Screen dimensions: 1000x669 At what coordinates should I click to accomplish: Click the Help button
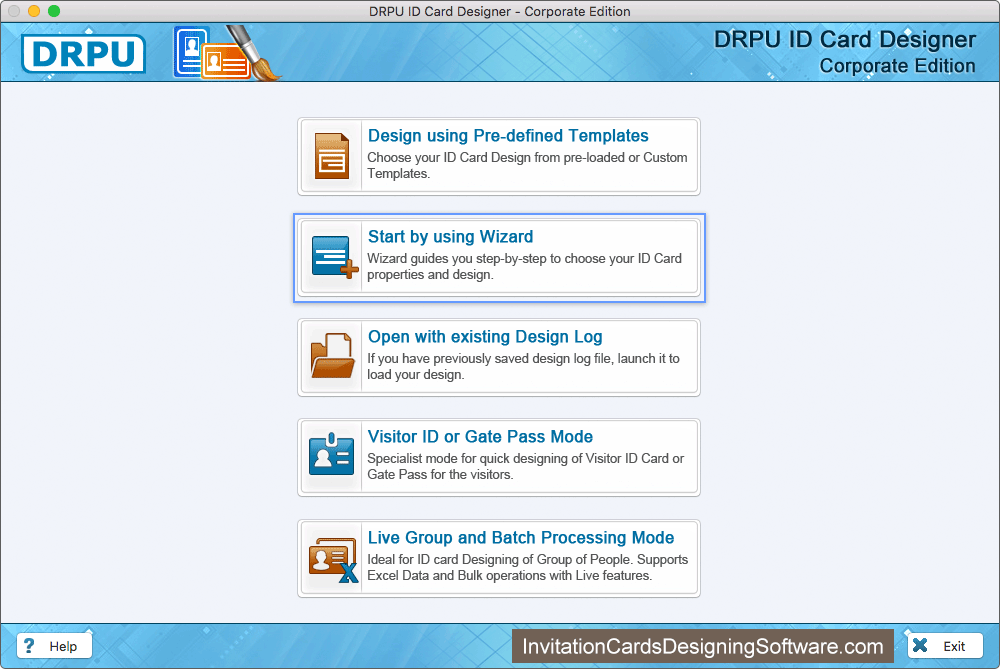pyautogui.click(x=54, y=646)
